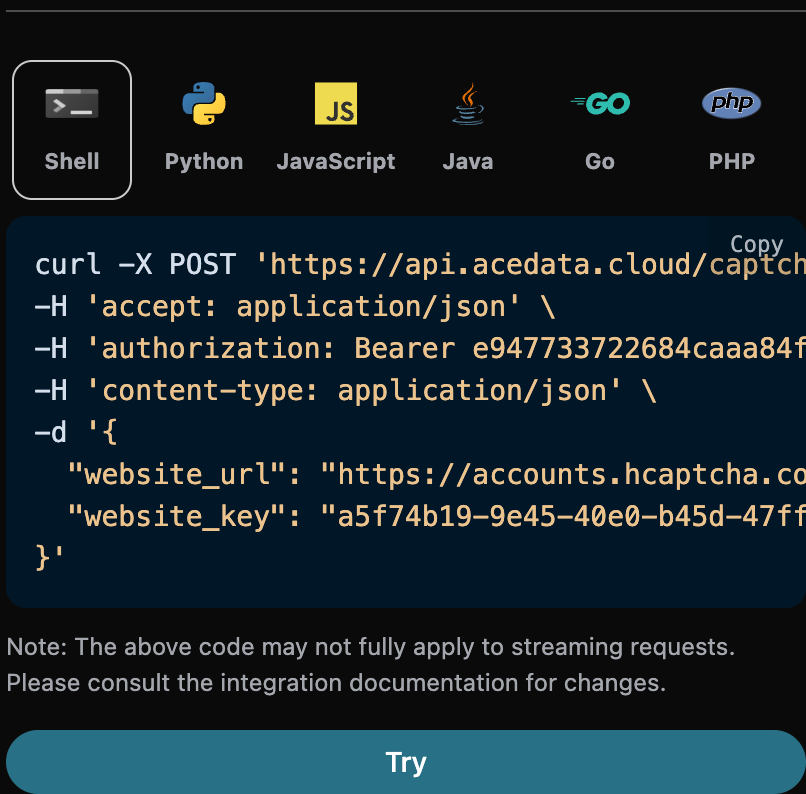Select the PHP logo icon
The width and height of the screenshot is (806, 794).
click(731, 102)
